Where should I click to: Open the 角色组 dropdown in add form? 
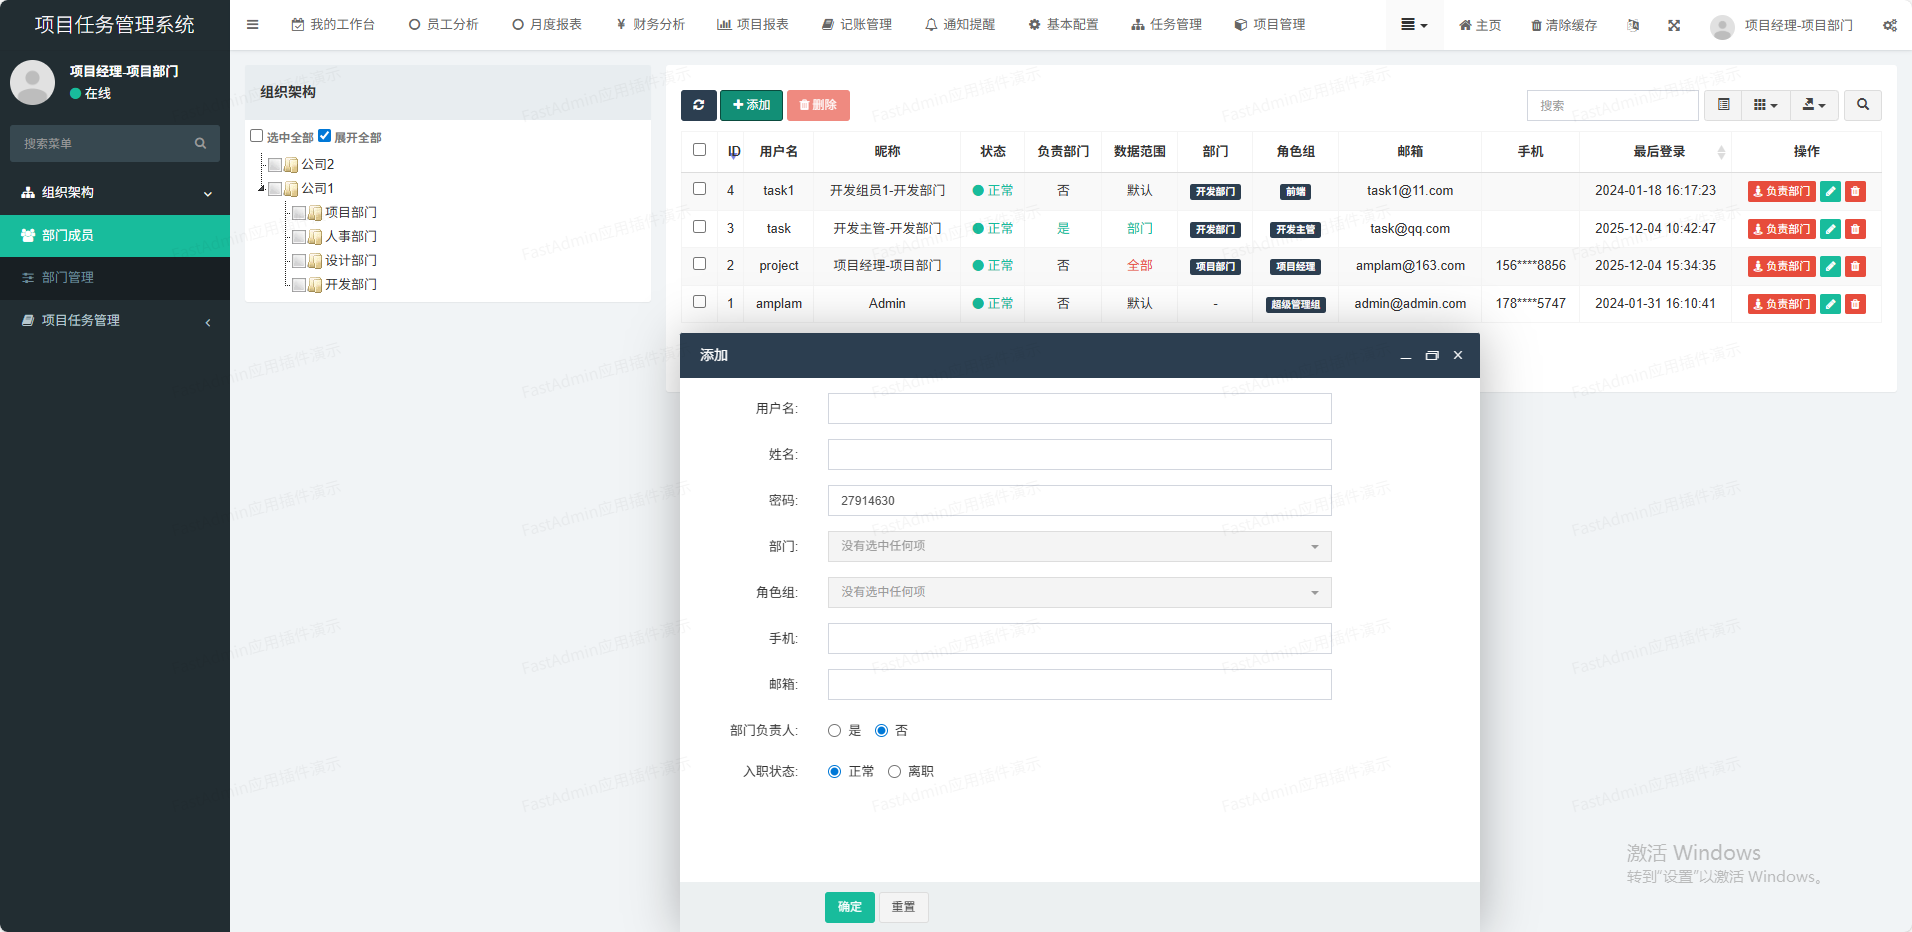pos(1079,592)
